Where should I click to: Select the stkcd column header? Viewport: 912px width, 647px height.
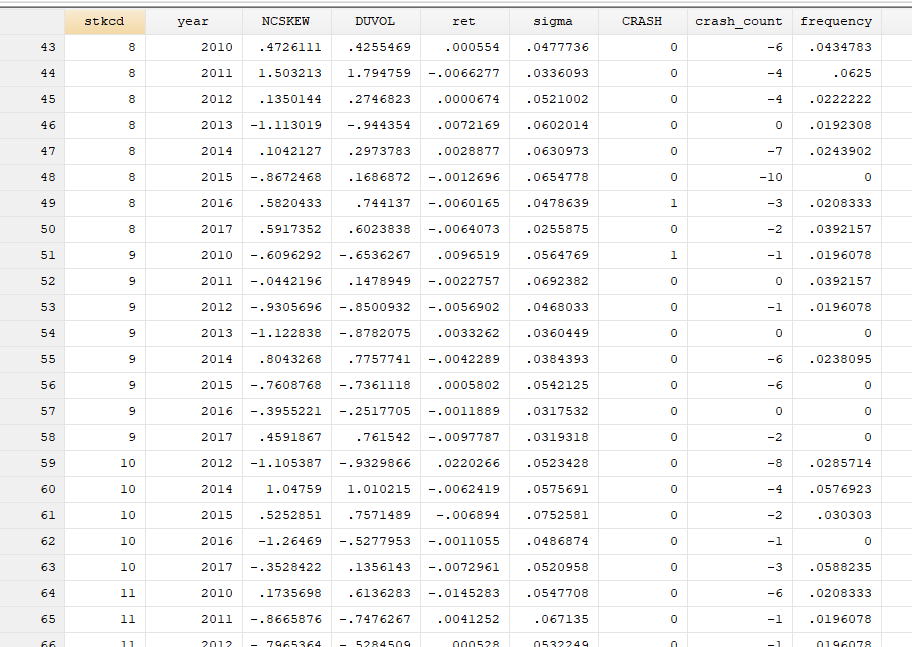(x=105, y=22)
